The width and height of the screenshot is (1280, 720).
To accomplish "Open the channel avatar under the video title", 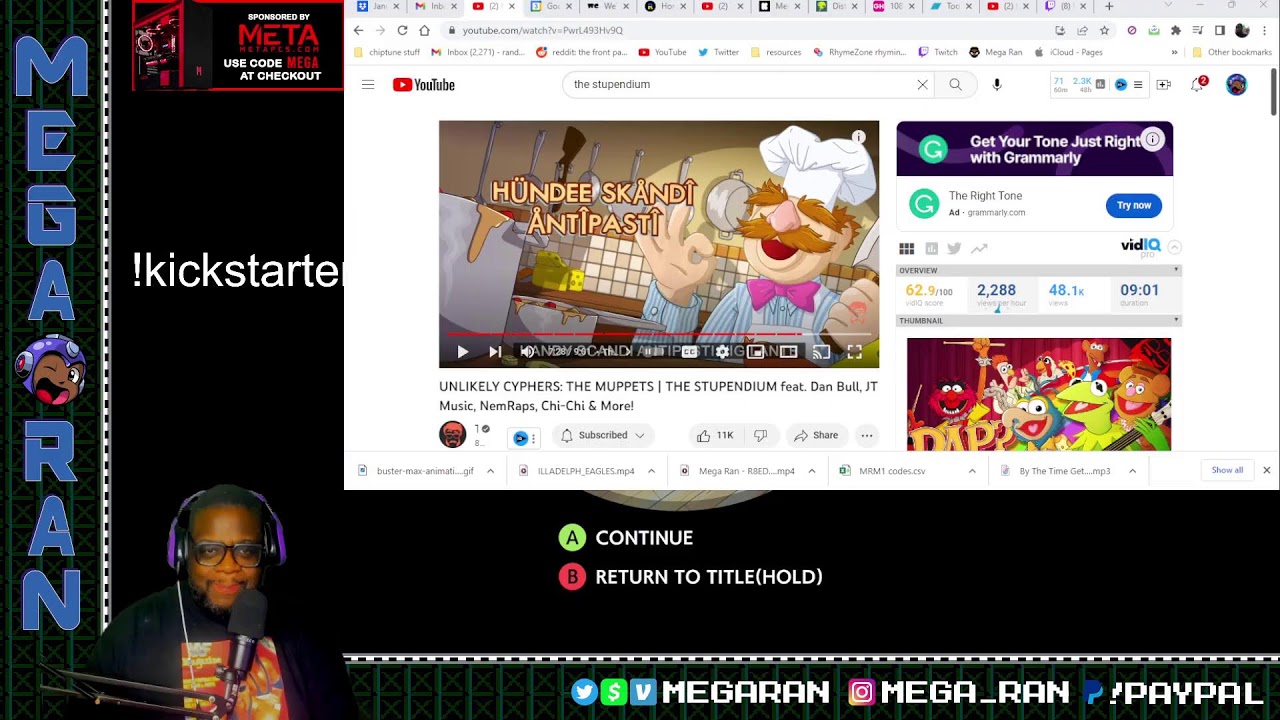I will click(x=453, y=435).
